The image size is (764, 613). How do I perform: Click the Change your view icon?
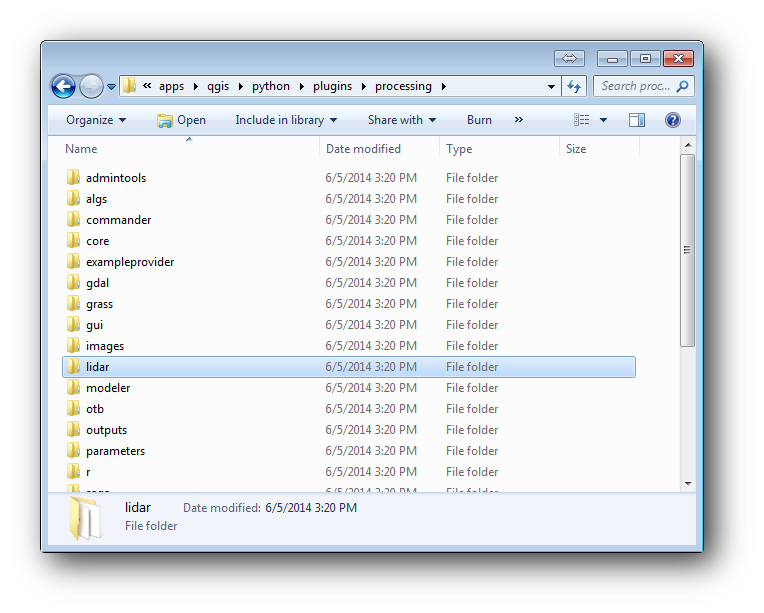[x=582, y=120]
